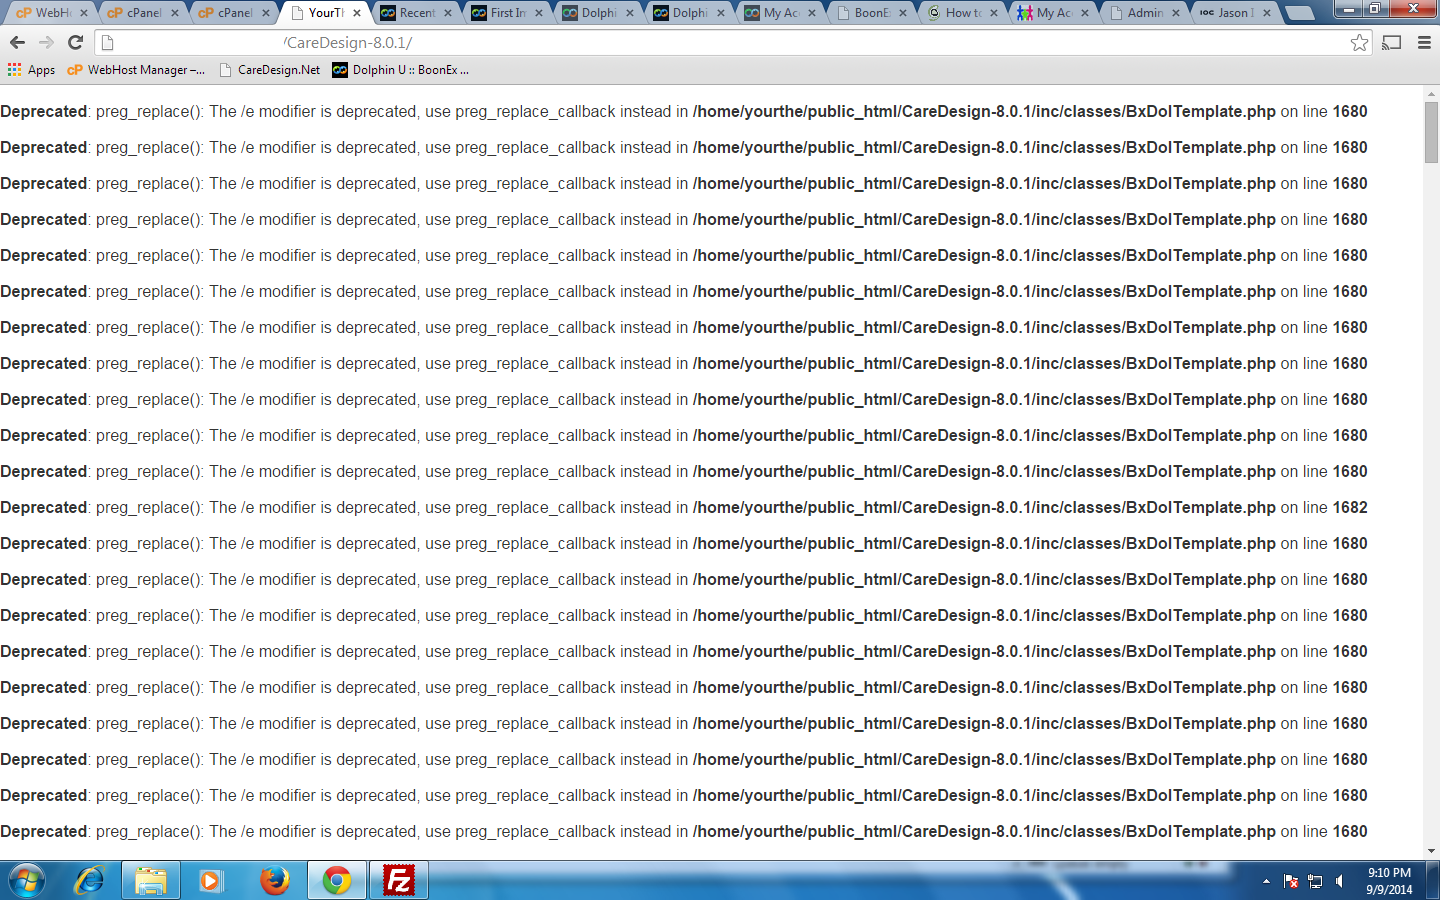Open the Google Cast extension icon
The height and width of the screenshot is (900, 1440).
(x=1392, y=42)
